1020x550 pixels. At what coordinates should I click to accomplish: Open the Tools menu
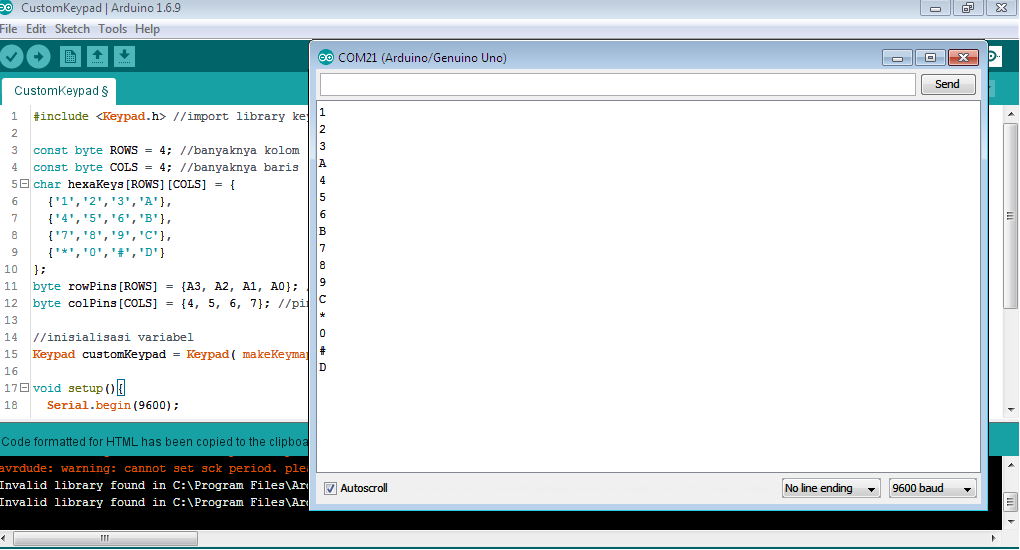click(x=113, y=29)
